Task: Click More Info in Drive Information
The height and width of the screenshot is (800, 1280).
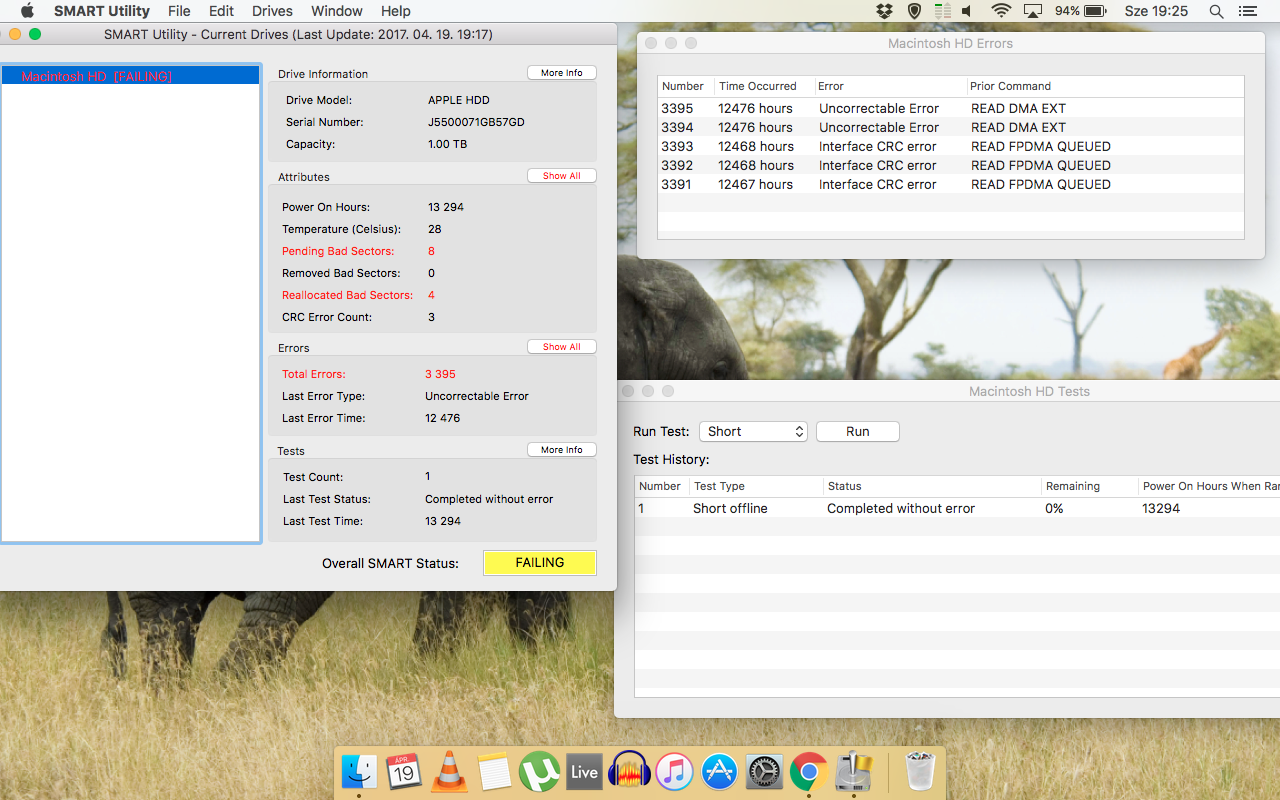Action: coord(562,73)
